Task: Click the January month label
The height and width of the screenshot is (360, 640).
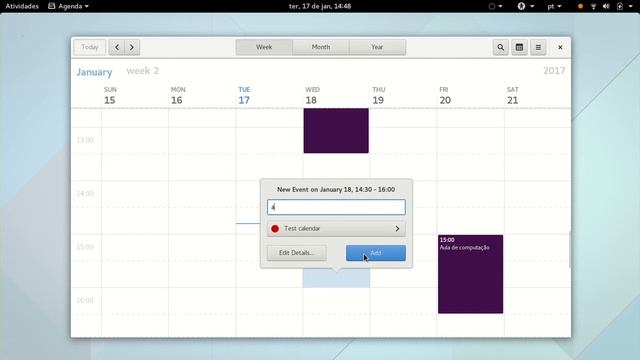Action: click(x=94, y=72)
